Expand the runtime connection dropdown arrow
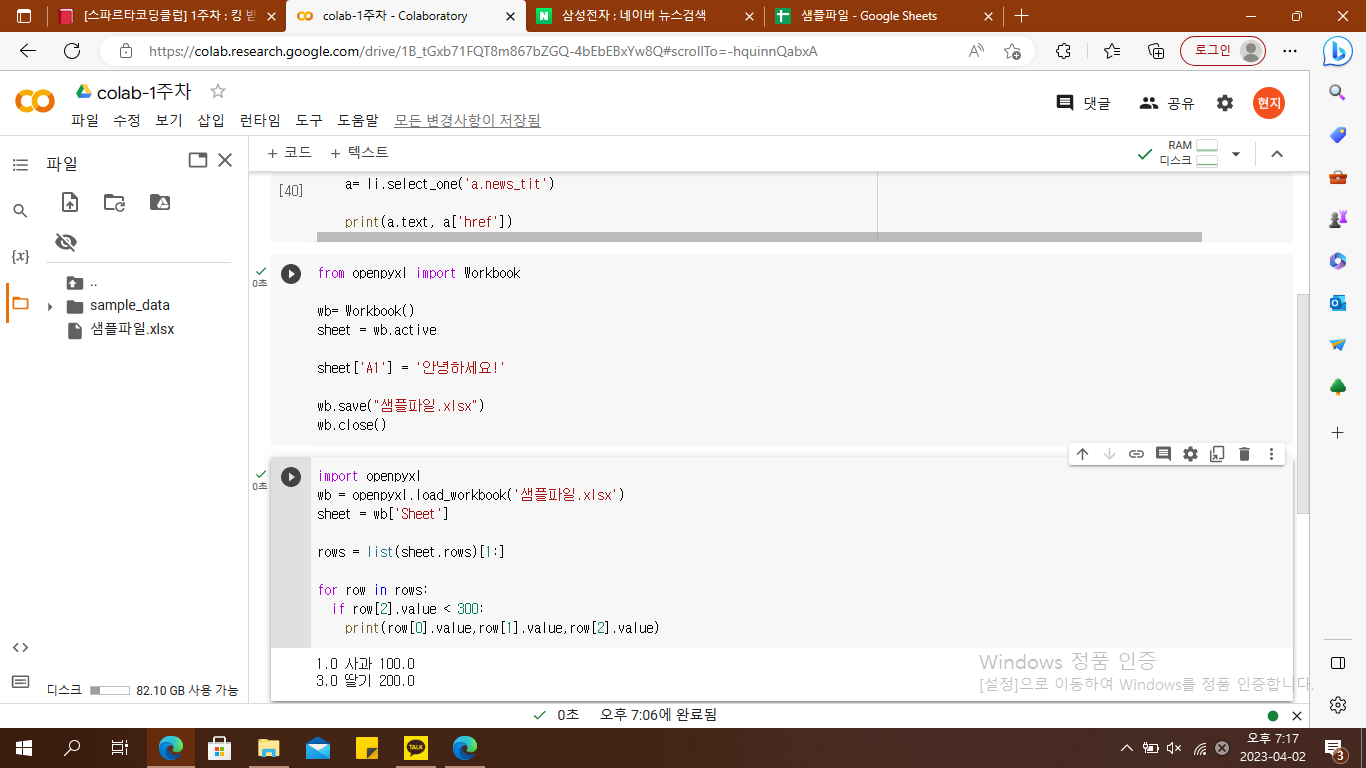This screenshot has height=768, width=1366. (x=1236, y=154)
